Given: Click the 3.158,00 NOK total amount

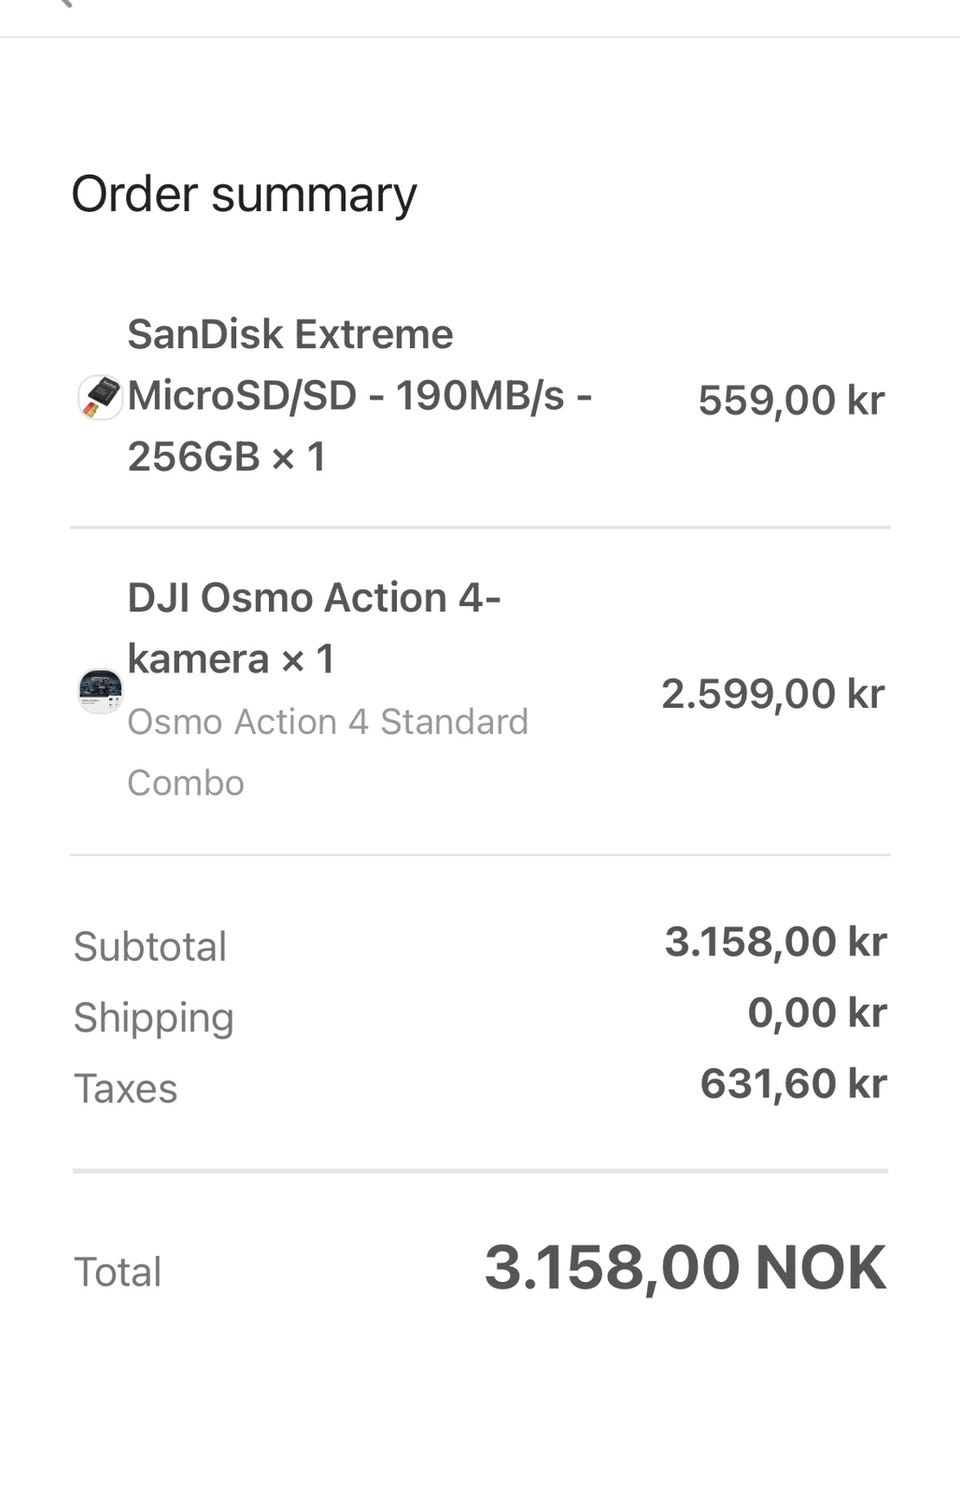Looking at the screenshot, I should point(685,1268).
